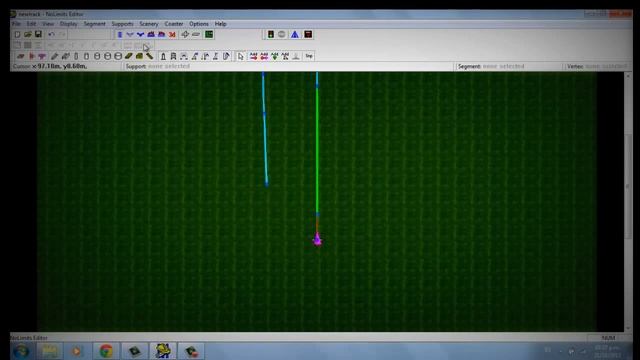Screen dimensions: 640x360
Task: Select the blue vertical bar view icon
Action: click(x=120, y=35)
